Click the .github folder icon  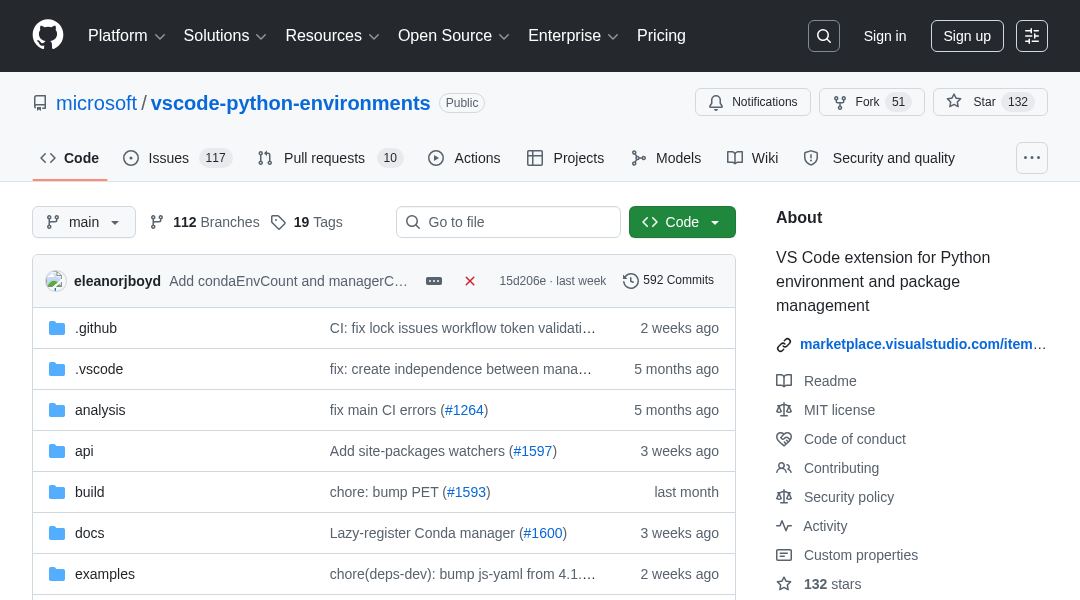(x=57, y=328)
